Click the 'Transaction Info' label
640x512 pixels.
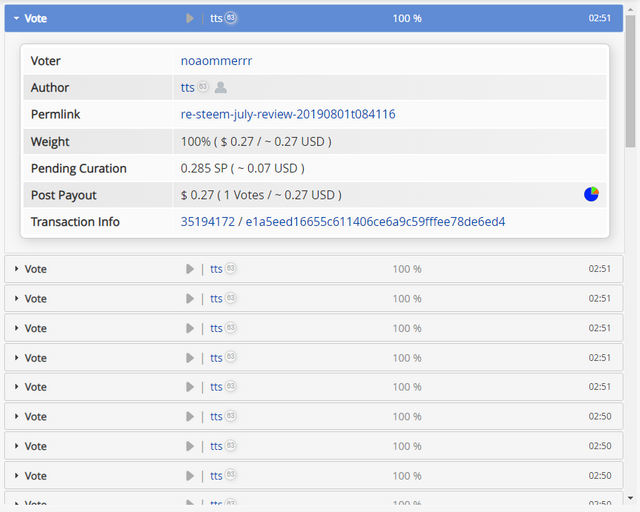tap(75, 222)
